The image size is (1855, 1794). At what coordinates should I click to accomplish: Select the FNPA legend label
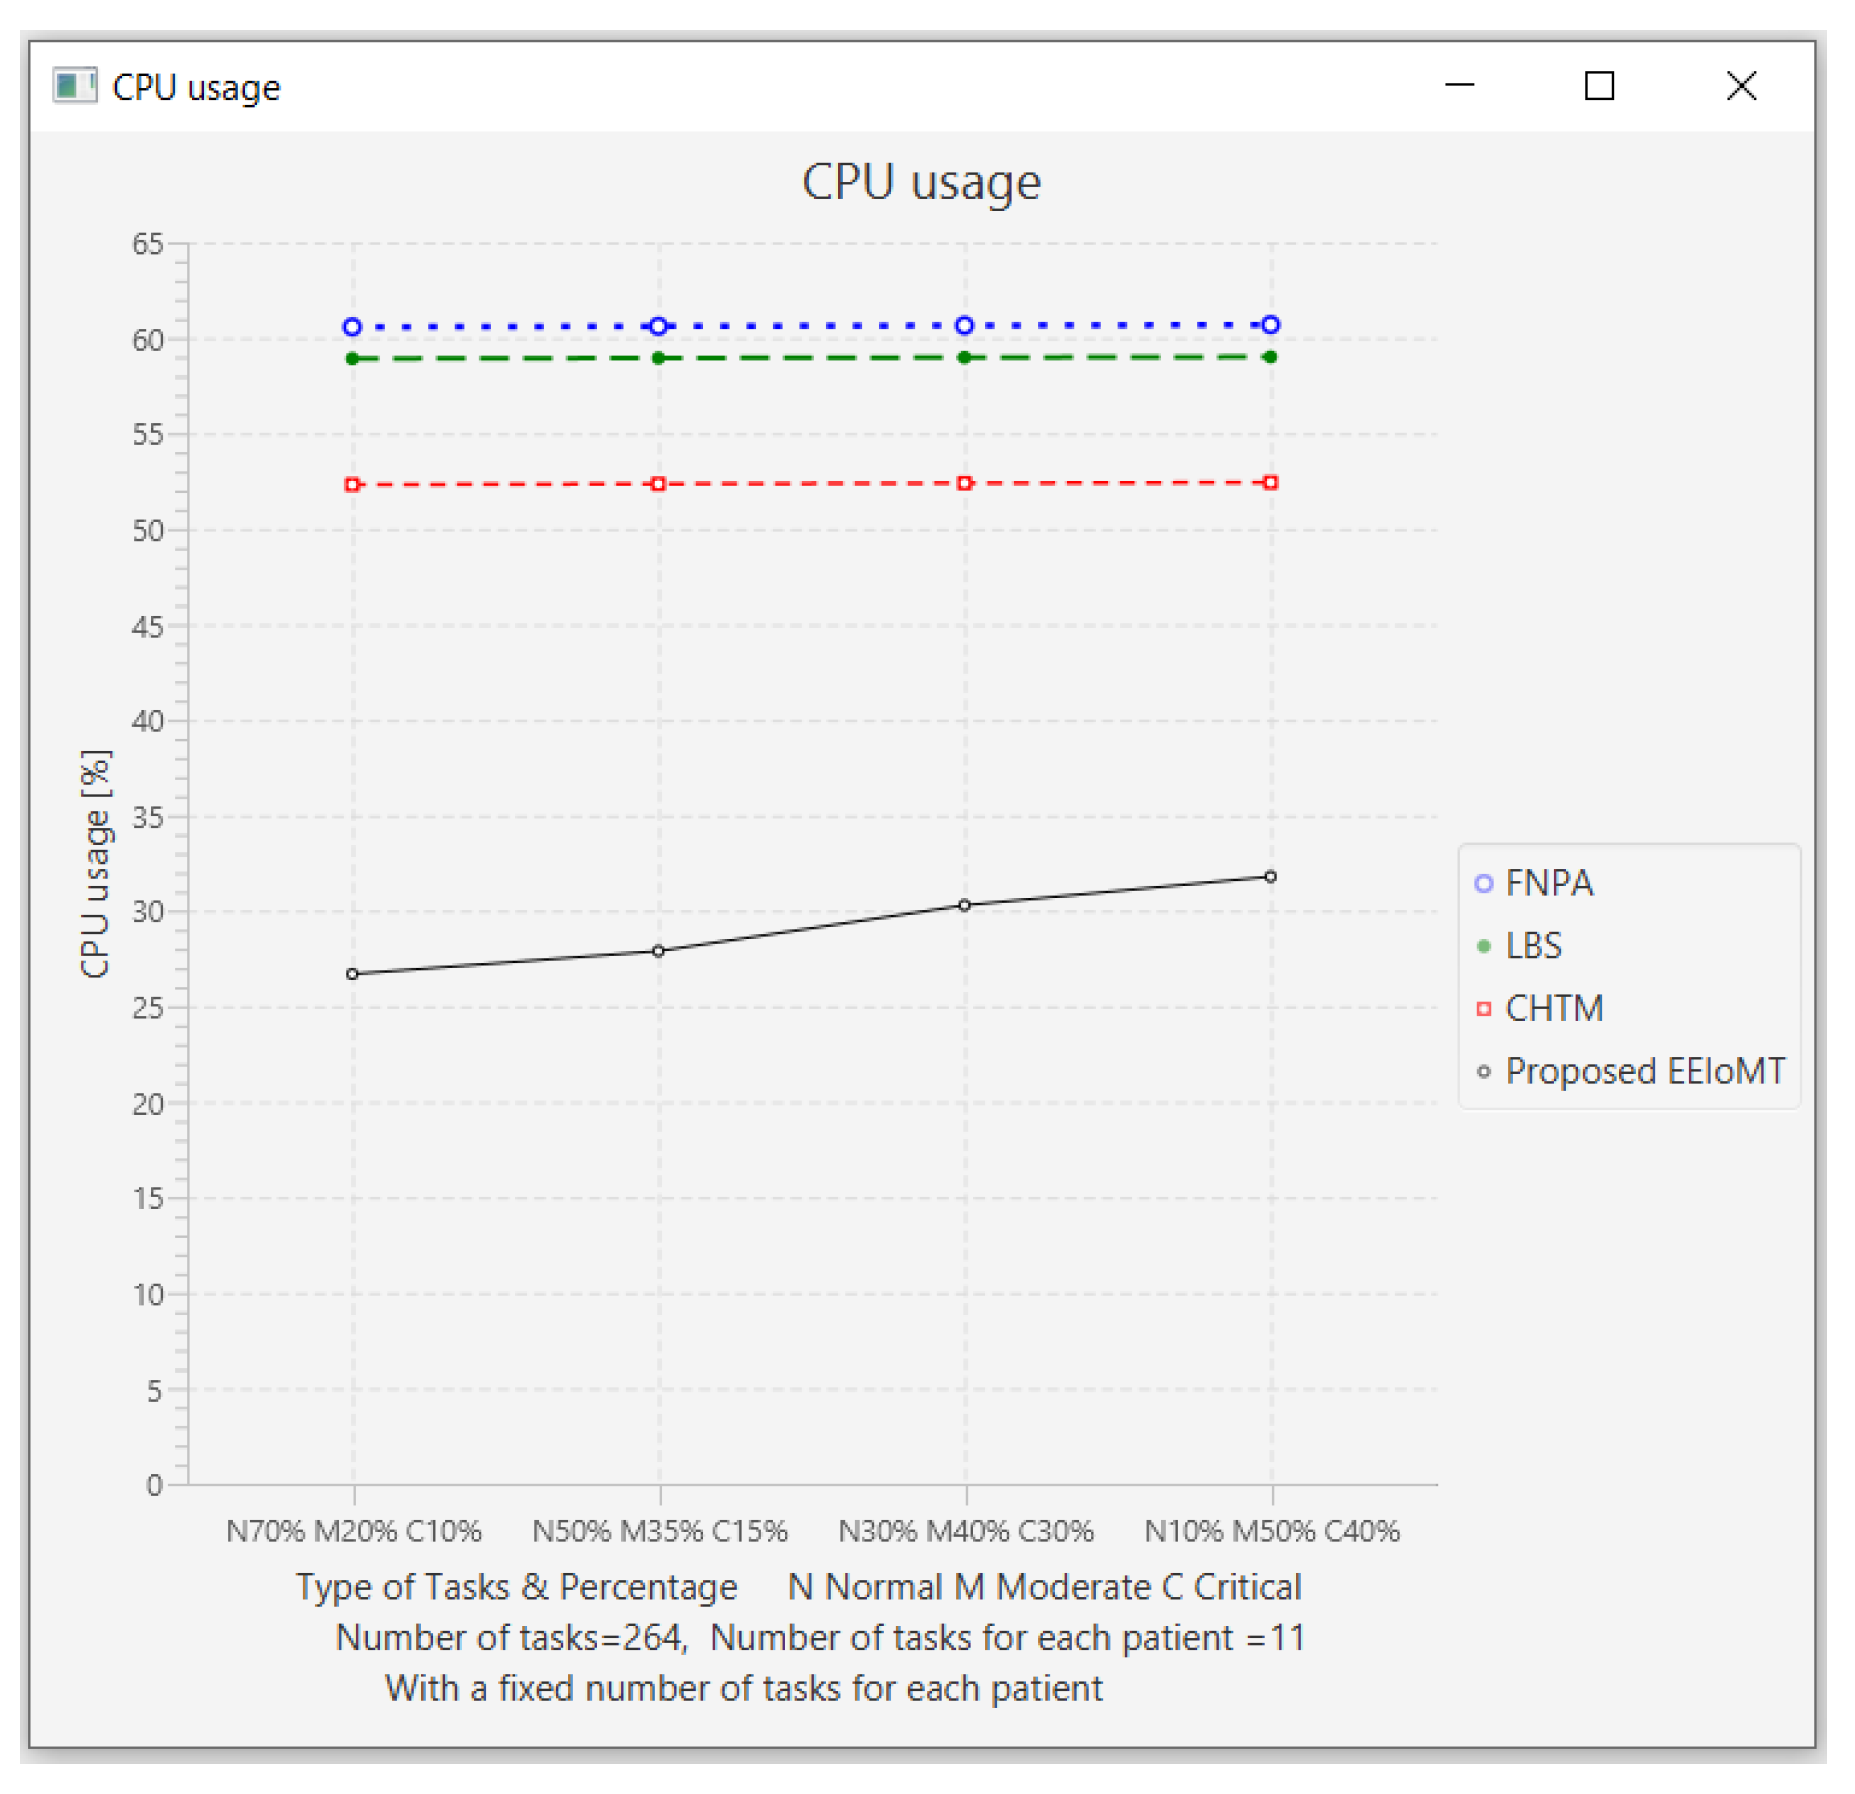(x=1549, y=883)
